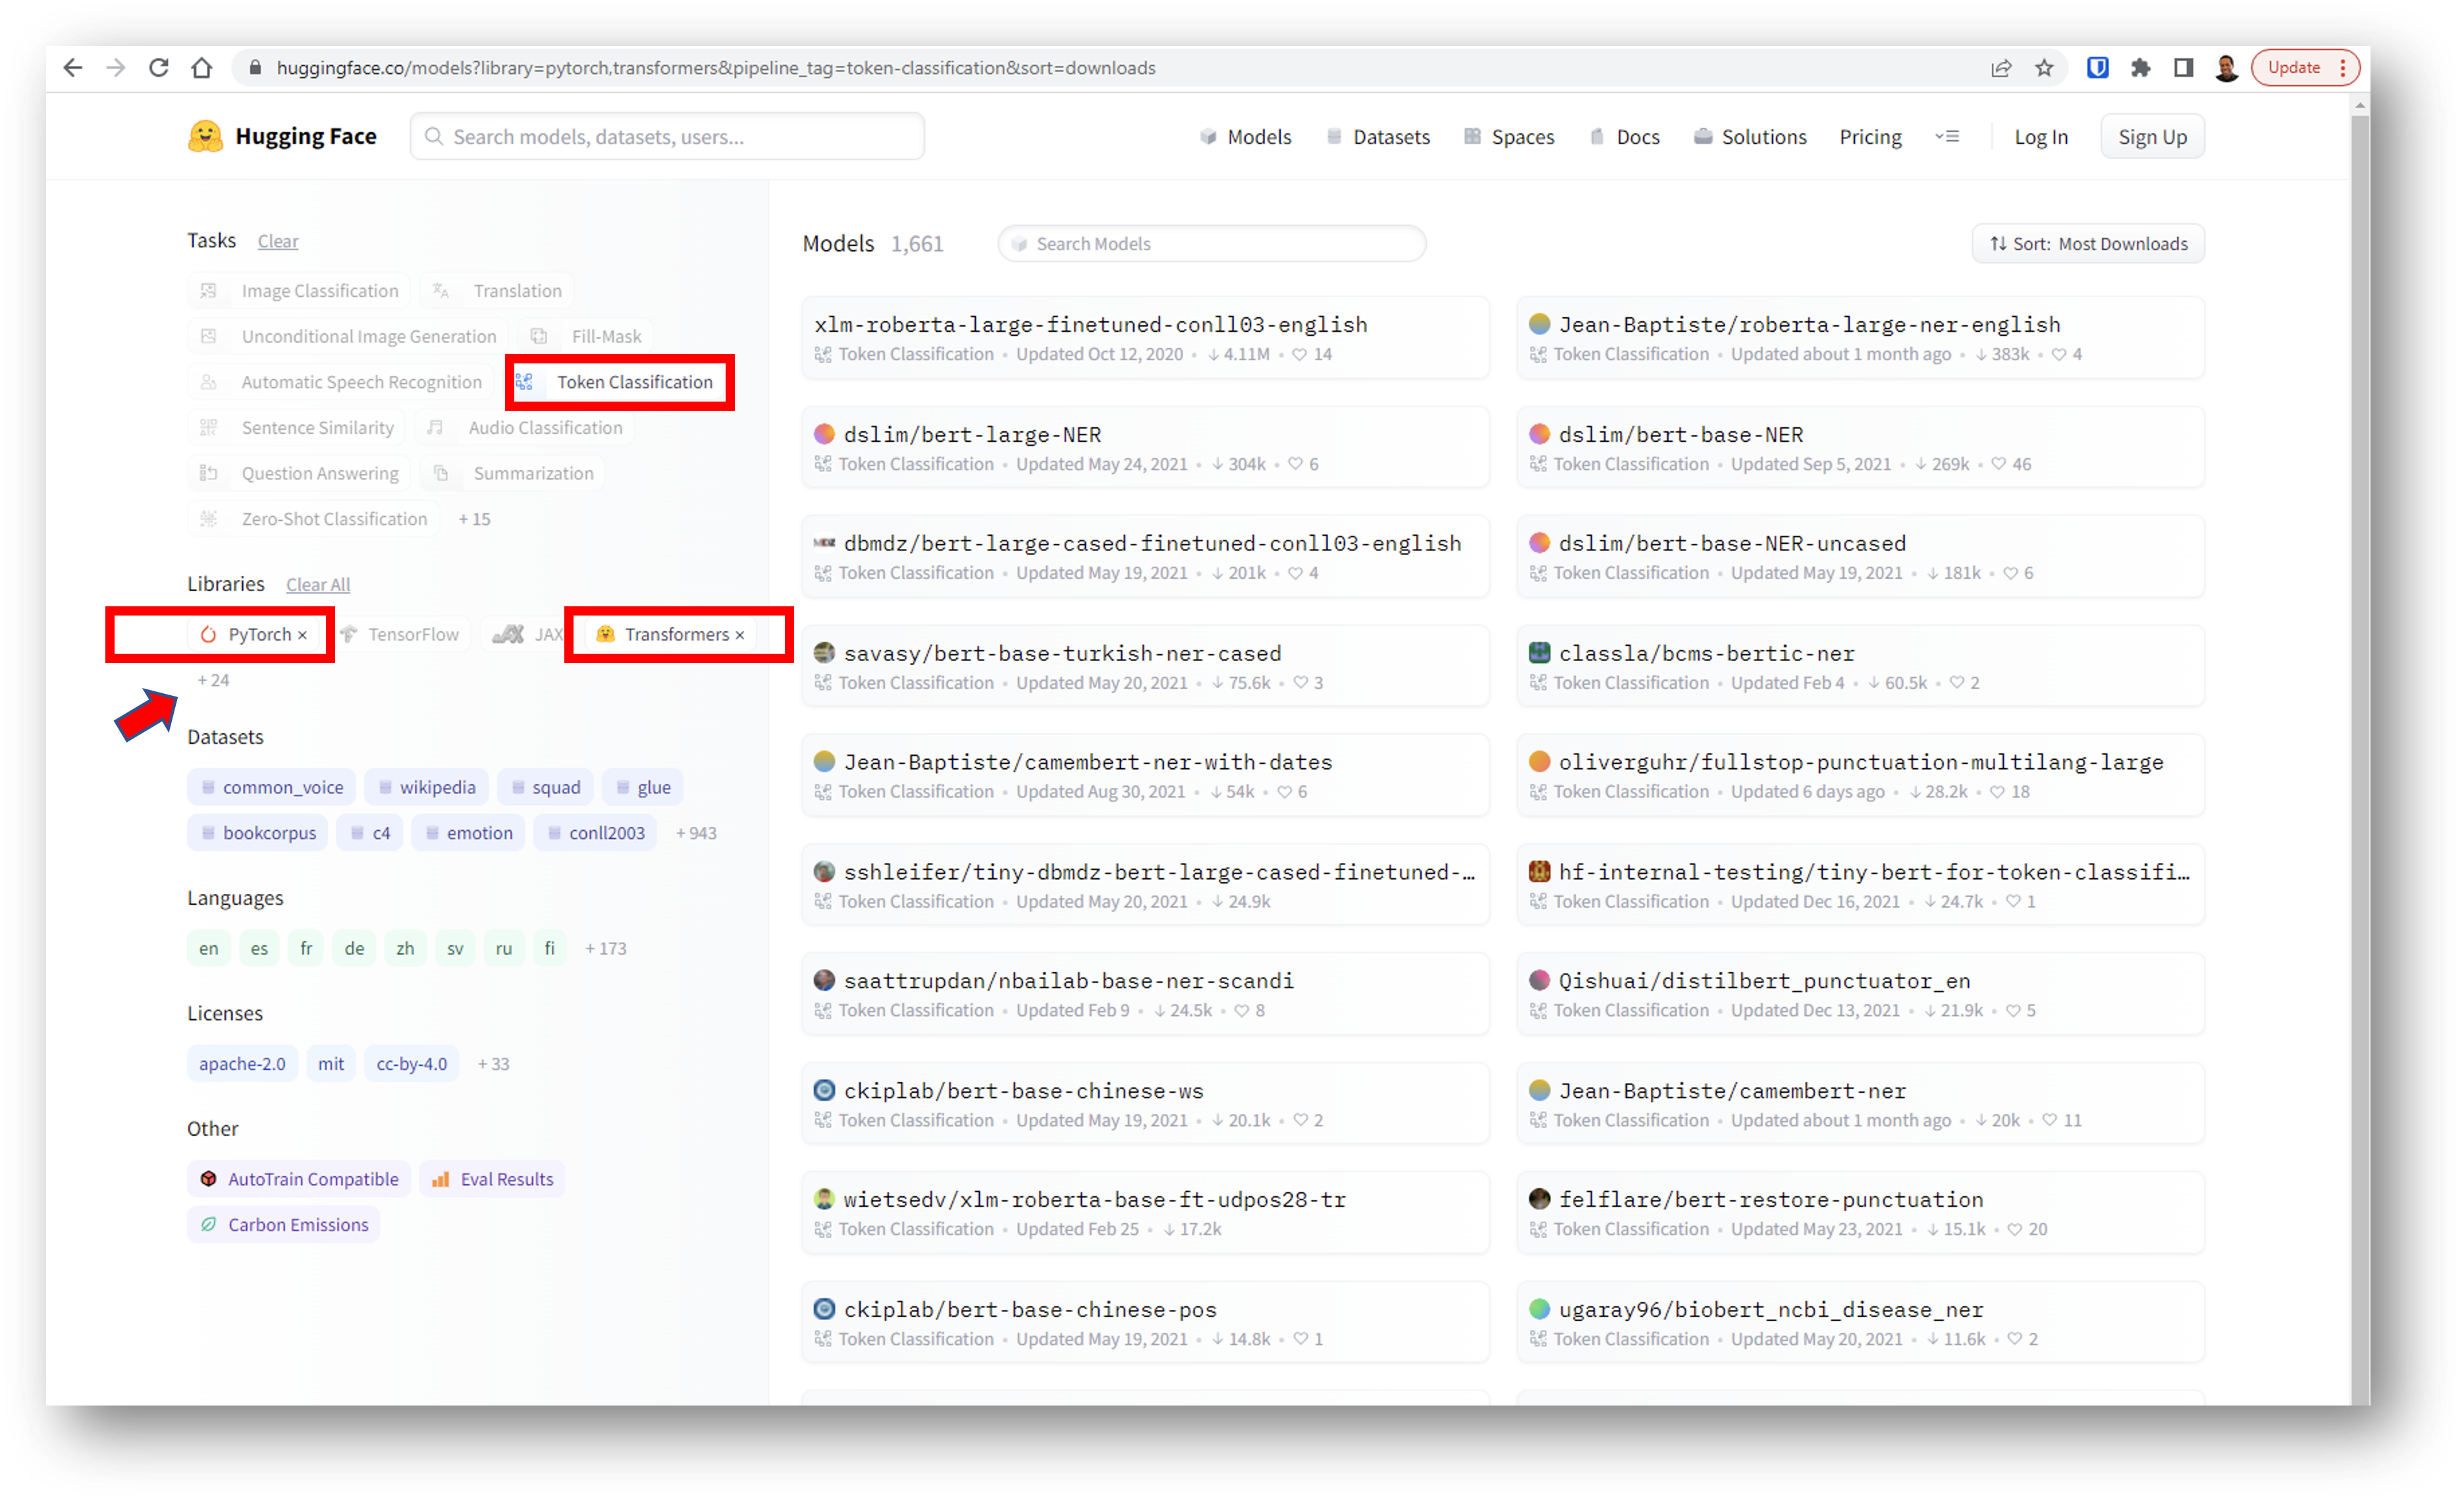Click the Sign Up button
This screenshot has width=2464, height=1499.
pyautogui.click(x=2151, y=137)
